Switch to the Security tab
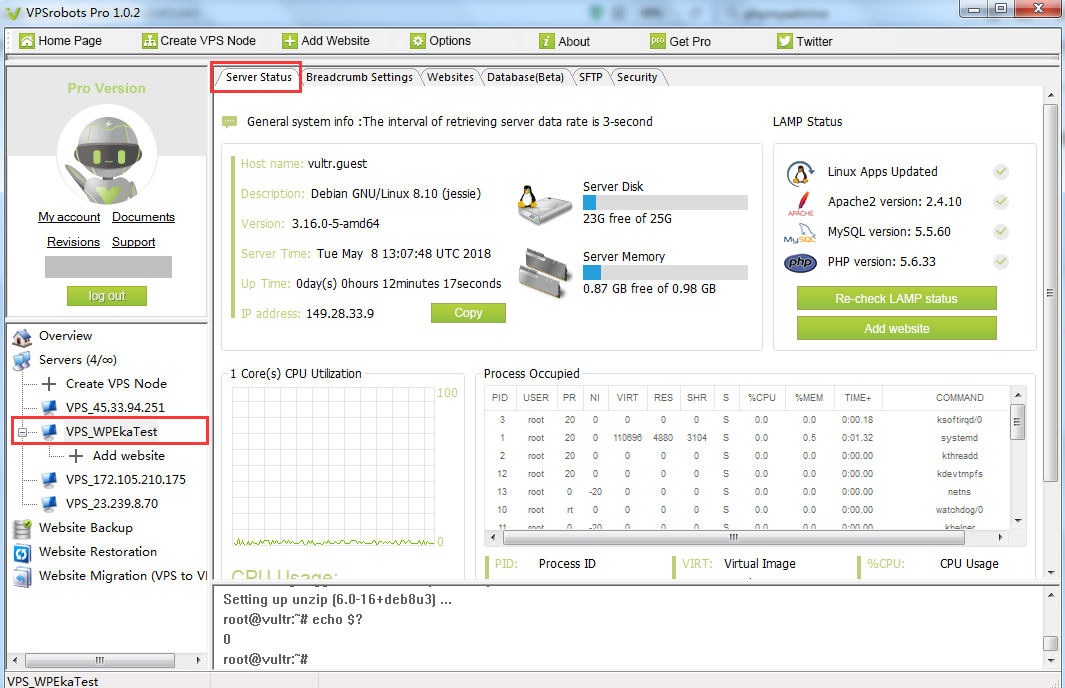Image resolution: width=1065 pixels, height=688 pixels. coord(637,76)
